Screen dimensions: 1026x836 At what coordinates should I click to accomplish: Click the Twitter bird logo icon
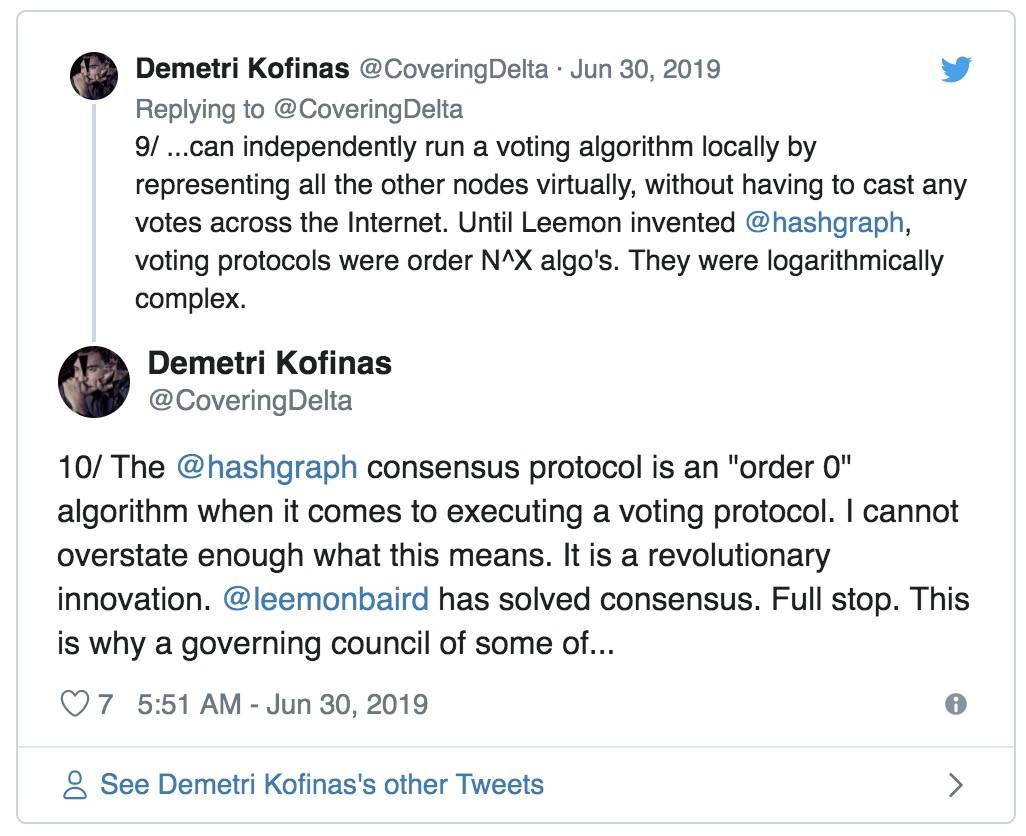pos(956,69)
